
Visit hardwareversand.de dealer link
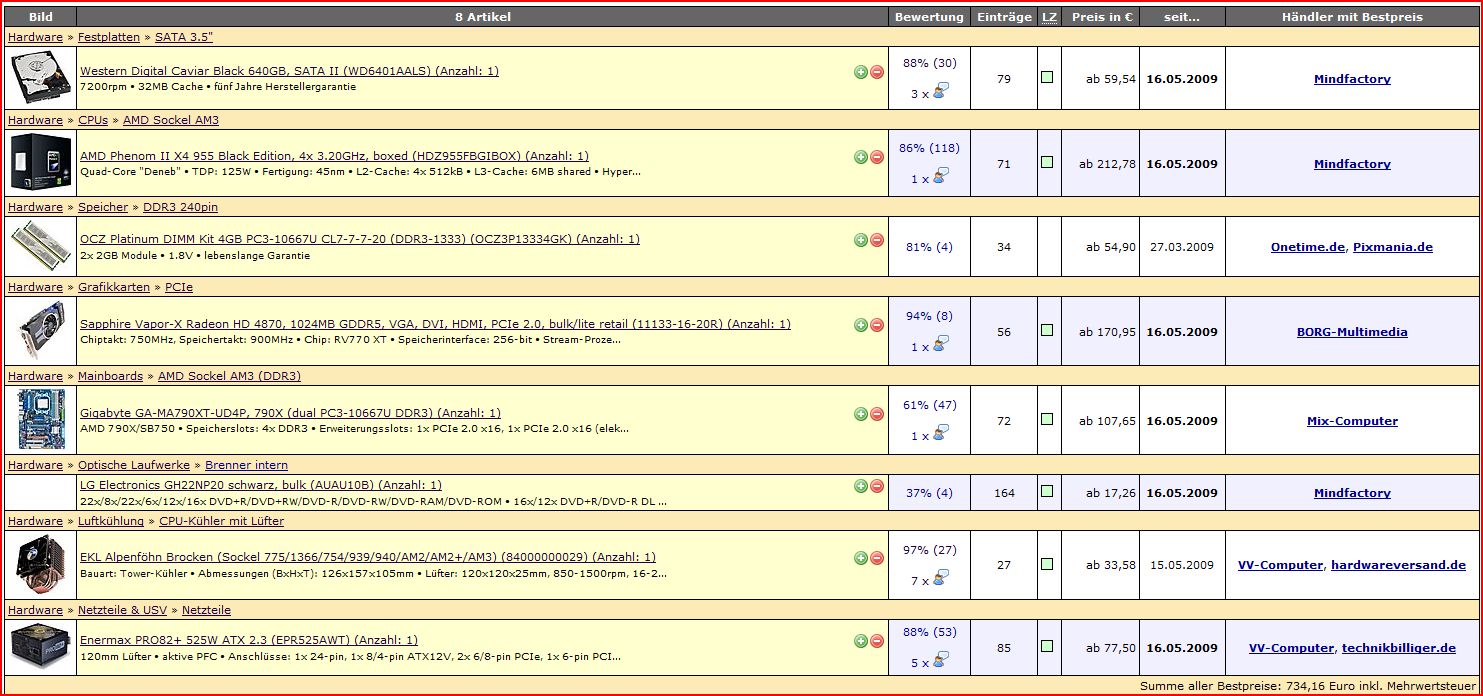click(x=1398, y=565)
